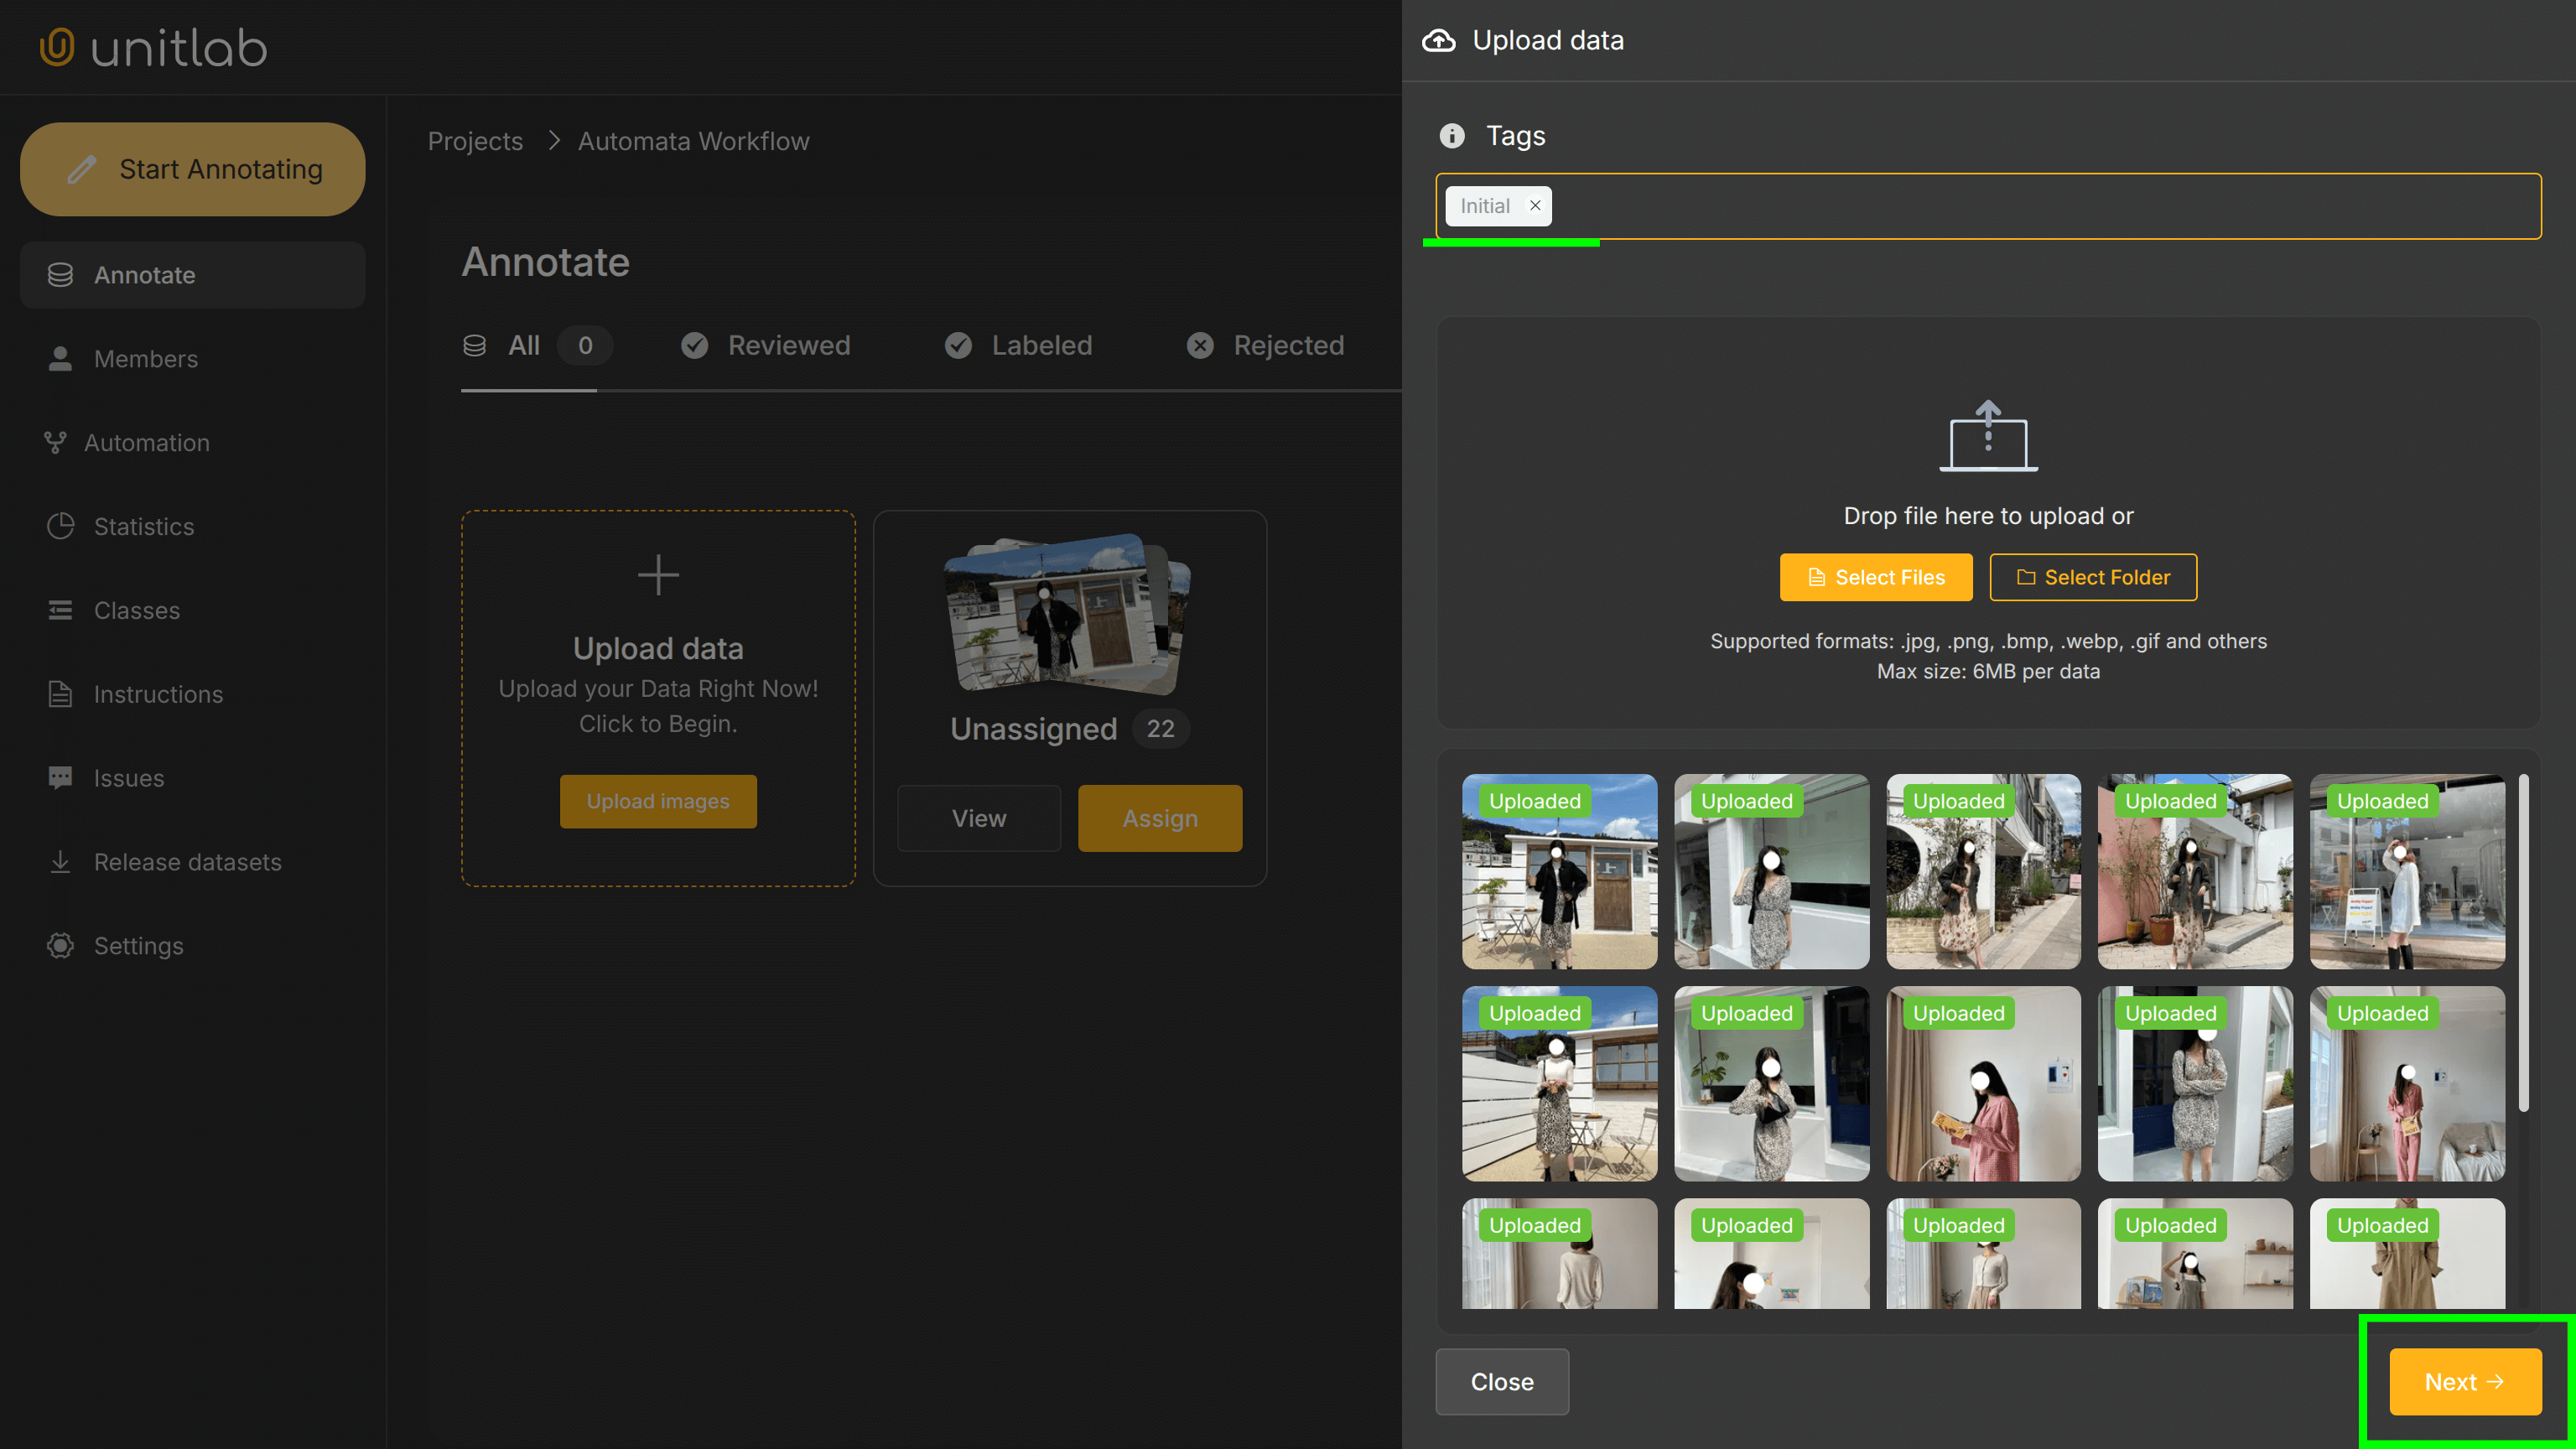
Task: Select the first uploaded image thumbnail
Action: pos(1559,872)
